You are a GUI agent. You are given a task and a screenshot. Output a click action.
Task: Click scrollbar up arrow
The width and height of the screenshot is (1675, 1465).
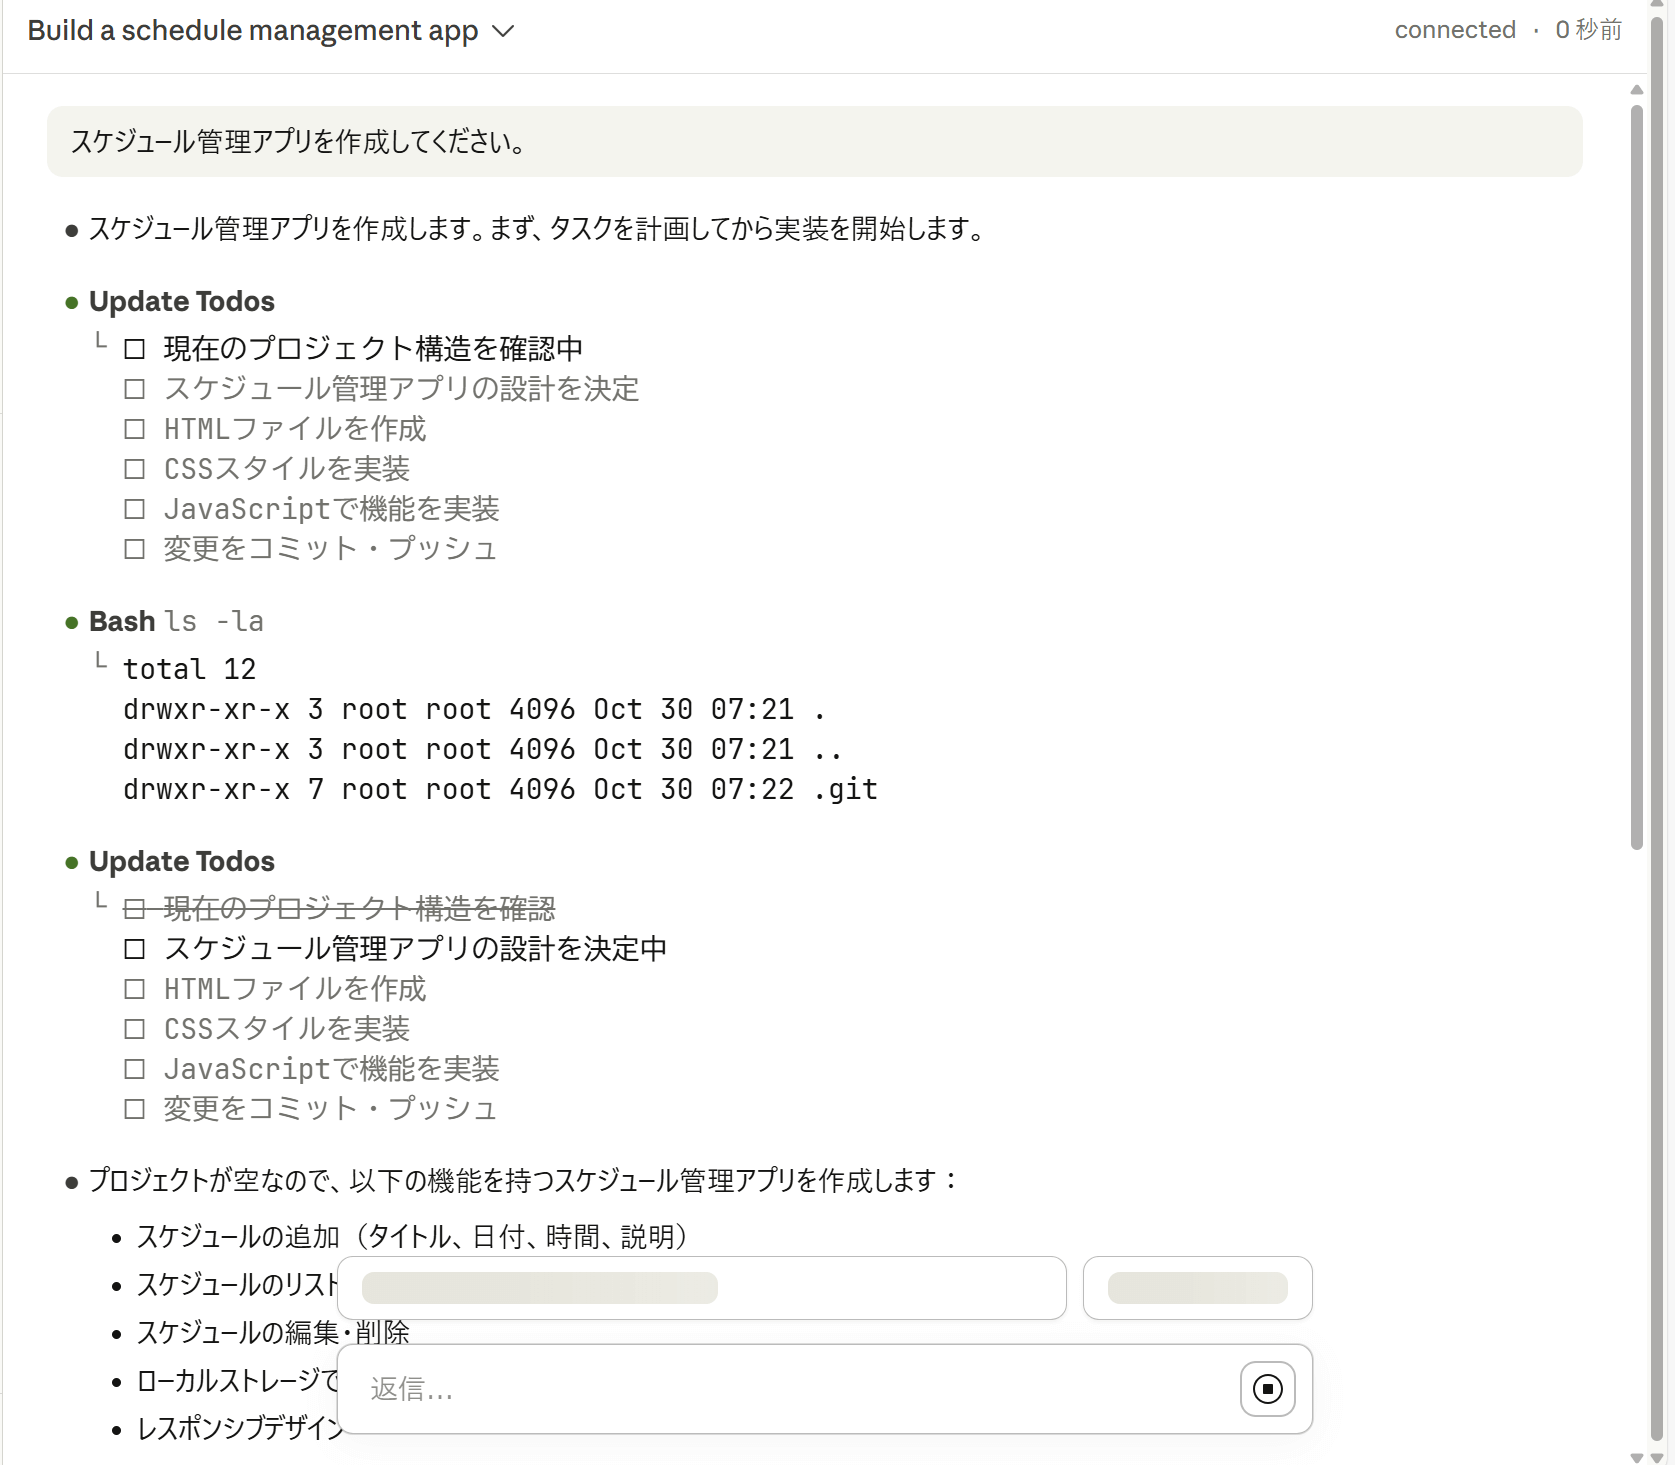pyautogui.click(x=1637, y=90)
